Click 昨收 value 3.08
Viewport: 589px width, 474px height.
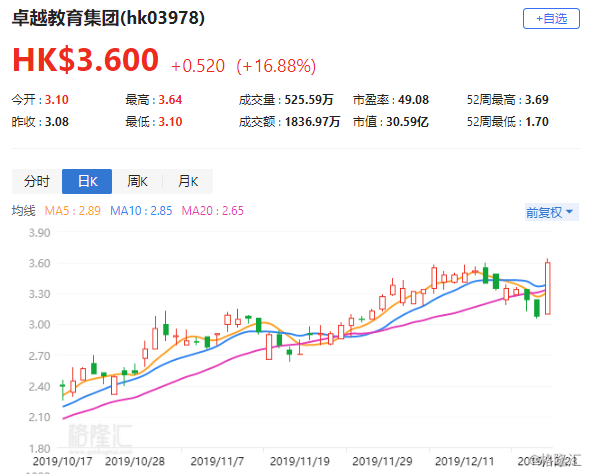click(x=57, y=122)
